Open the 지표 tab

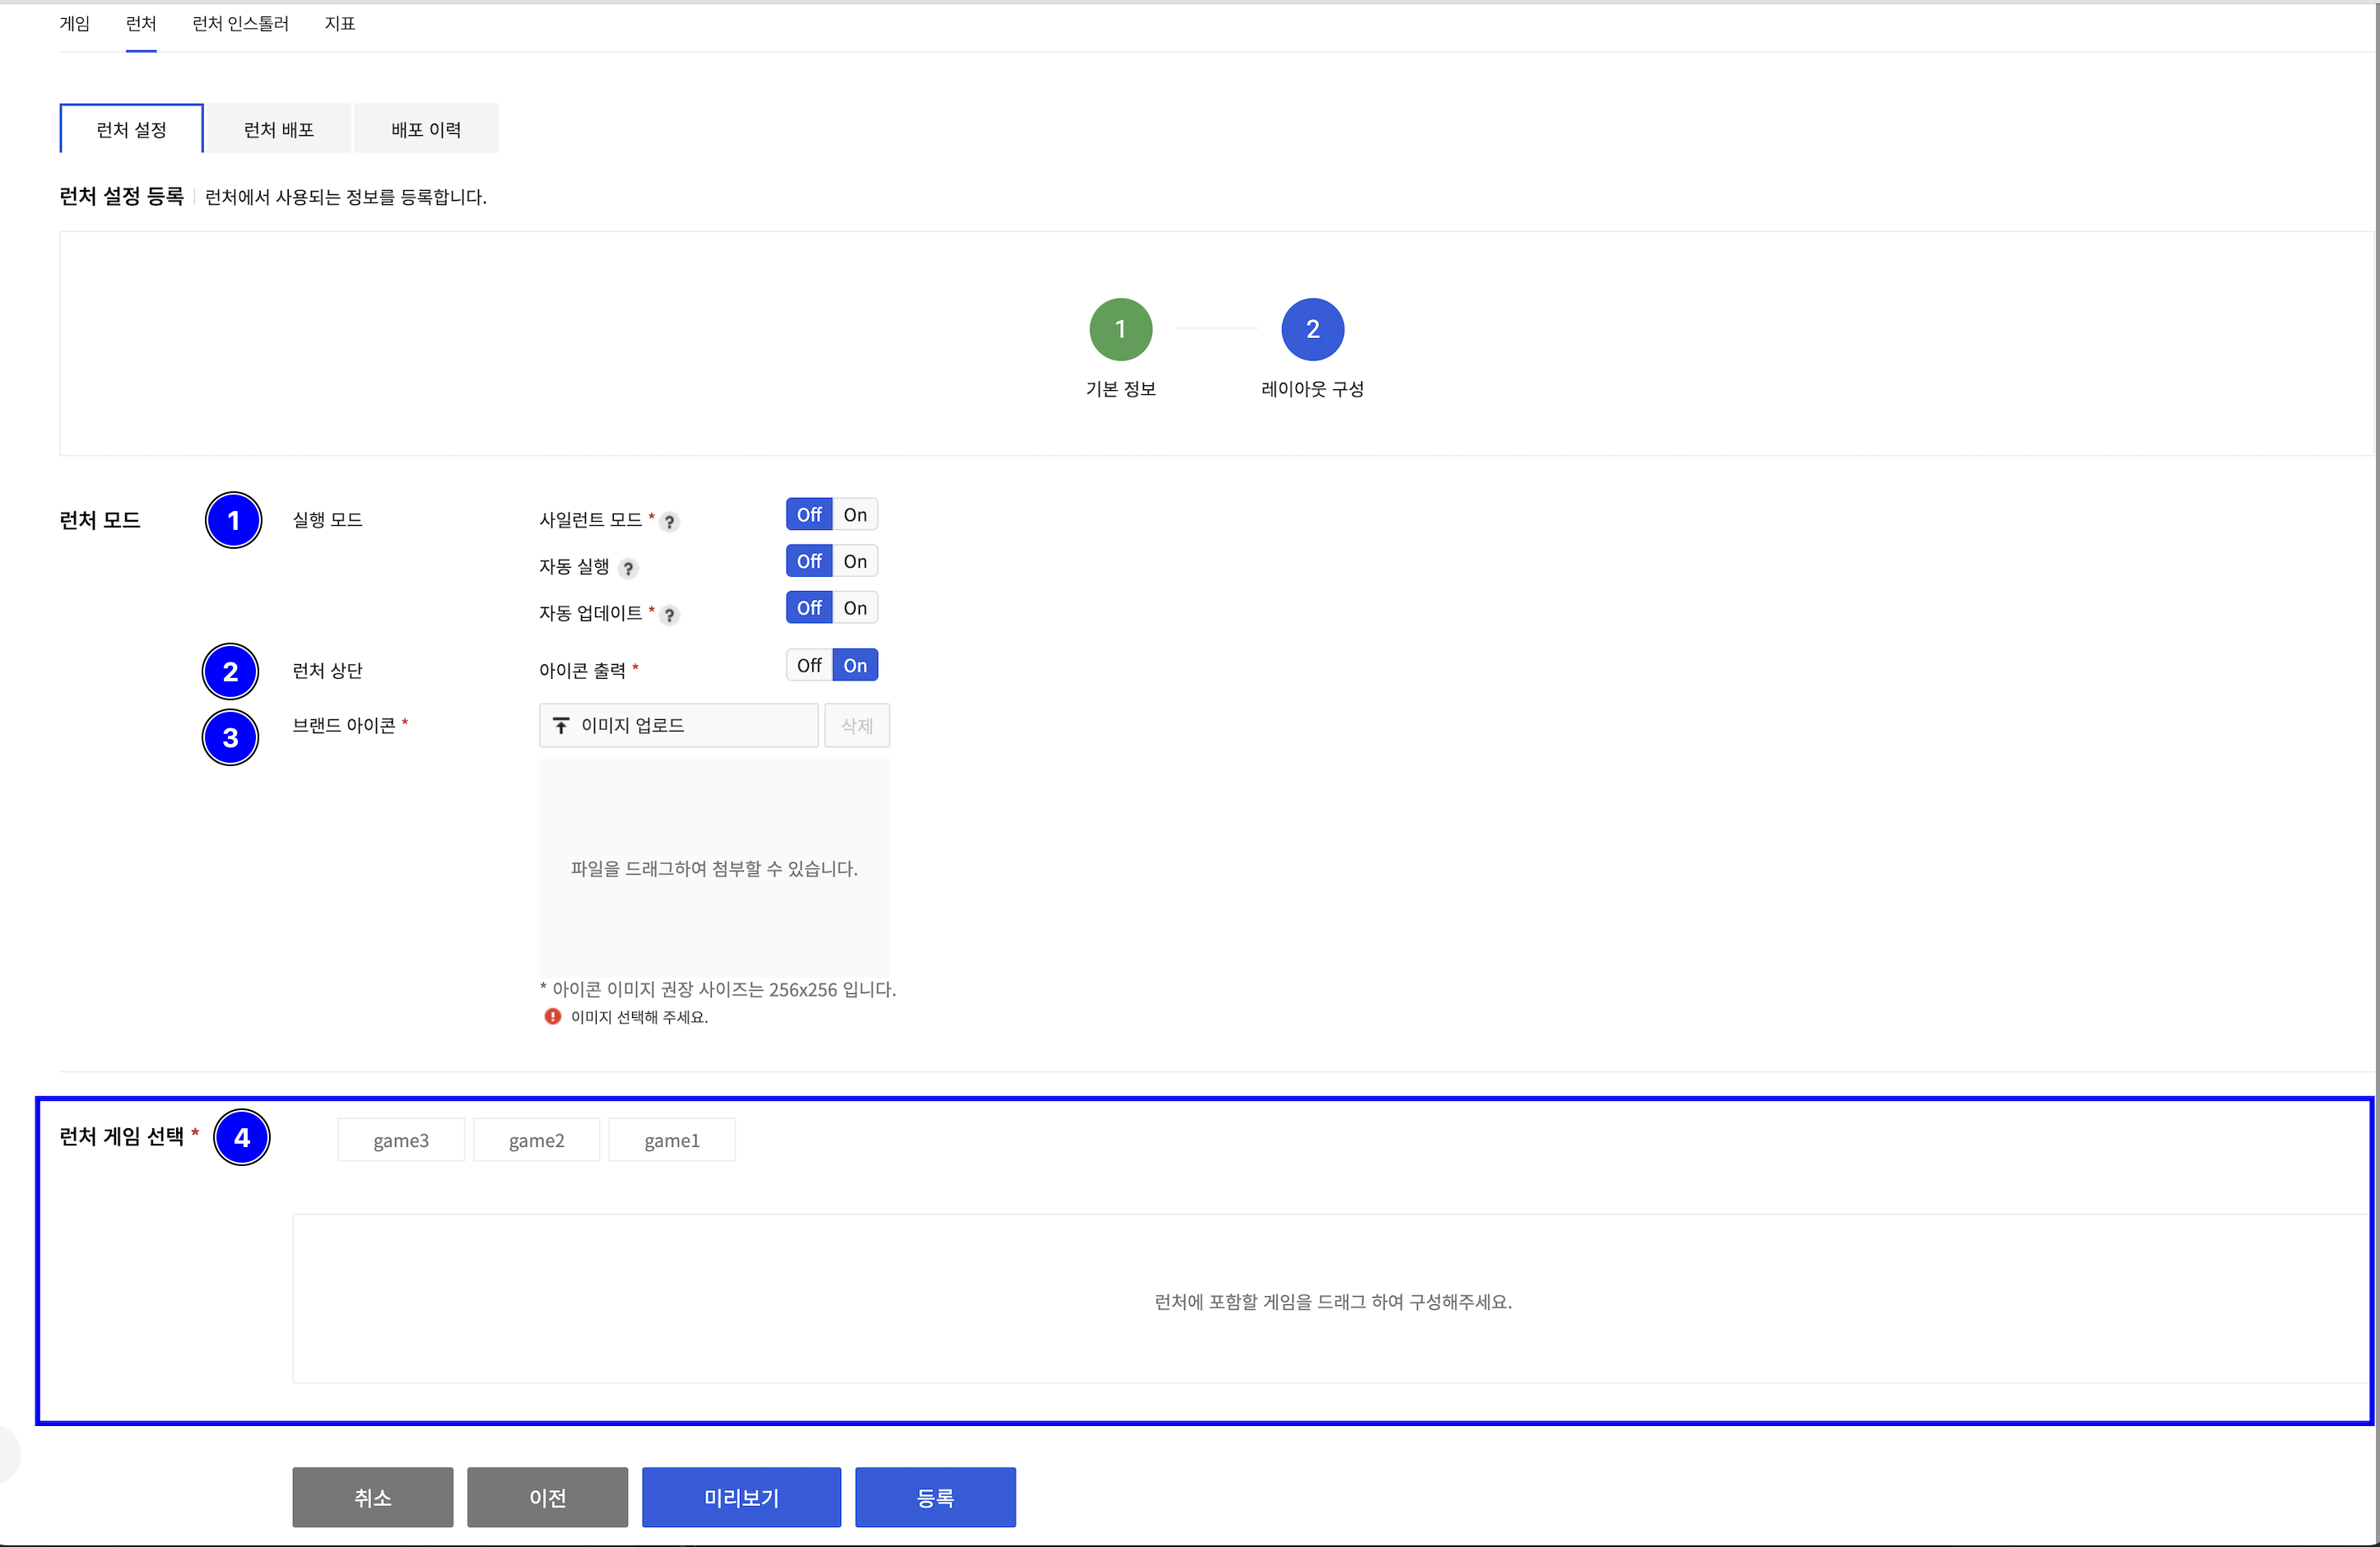(x=339, y=24)
